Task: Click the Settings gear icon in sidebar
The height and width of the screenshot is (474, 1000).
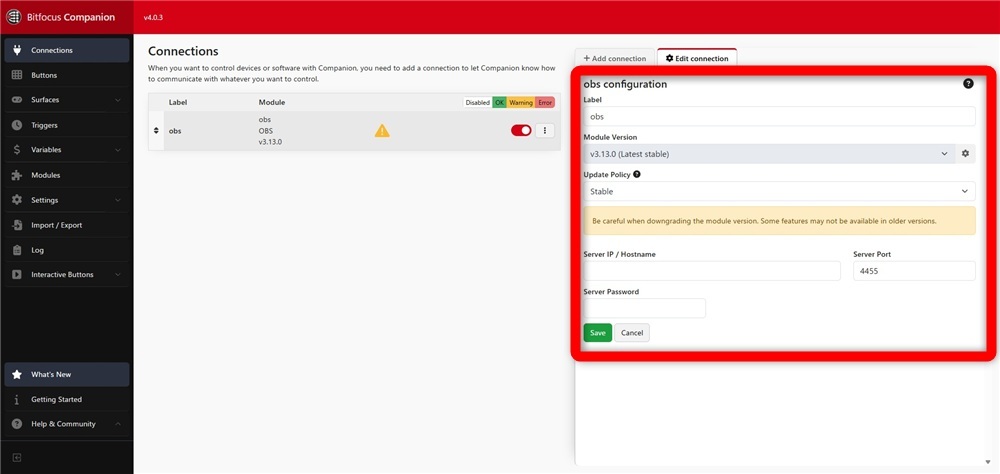Action: pos(17,200)
